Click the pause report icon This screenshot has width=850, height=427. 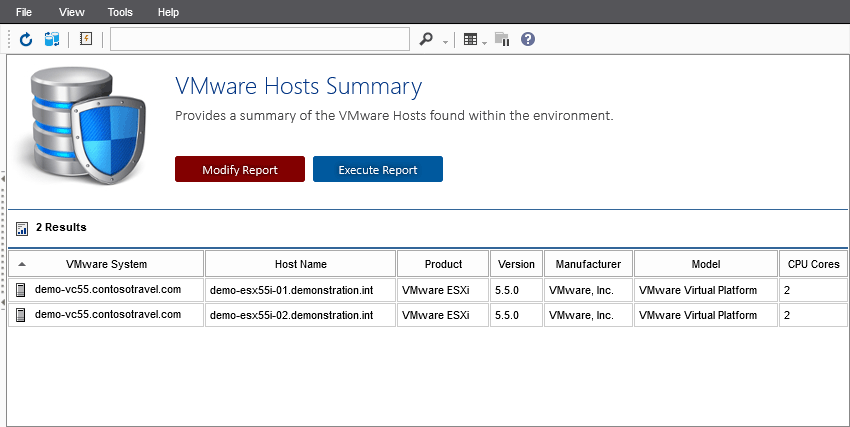[x=502, y=39]
